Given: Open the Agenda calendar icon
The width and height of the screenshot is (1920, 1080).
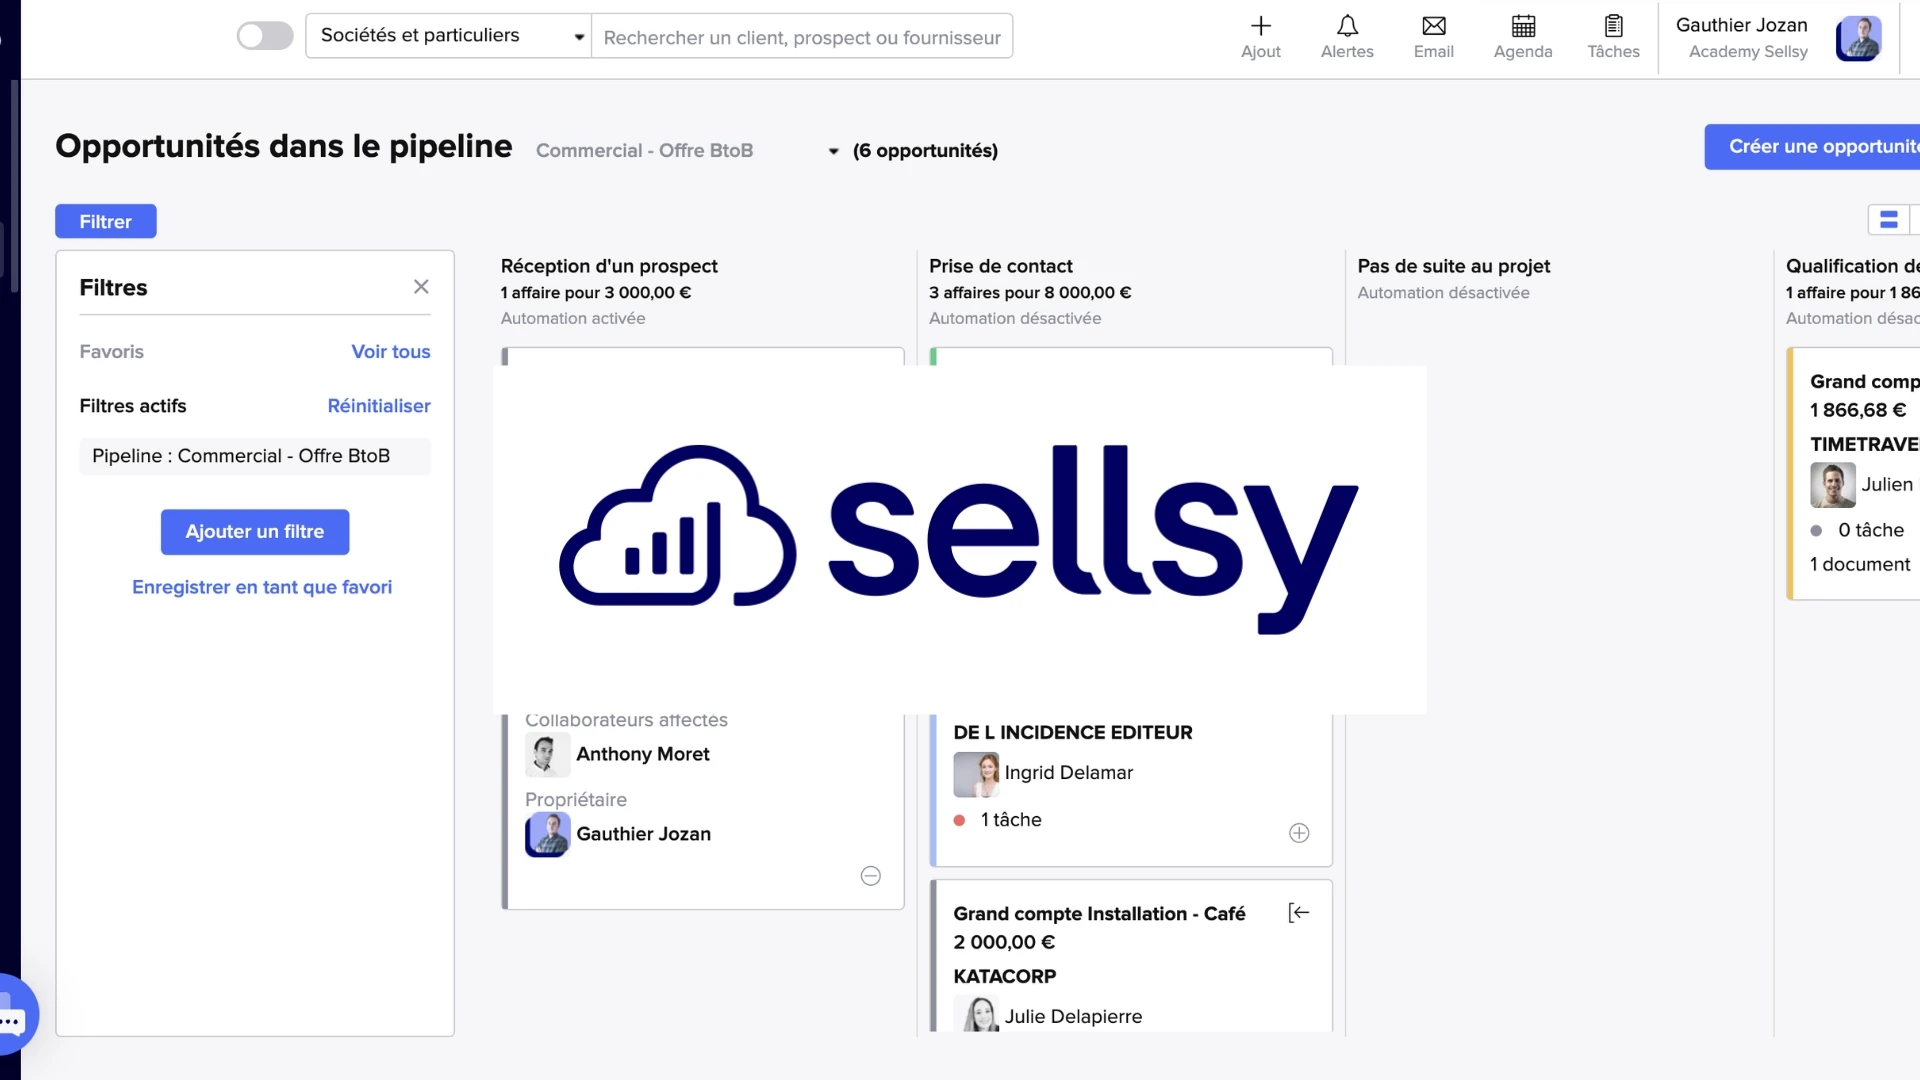Looking at the screenshot, I should tap(1521, 36).
